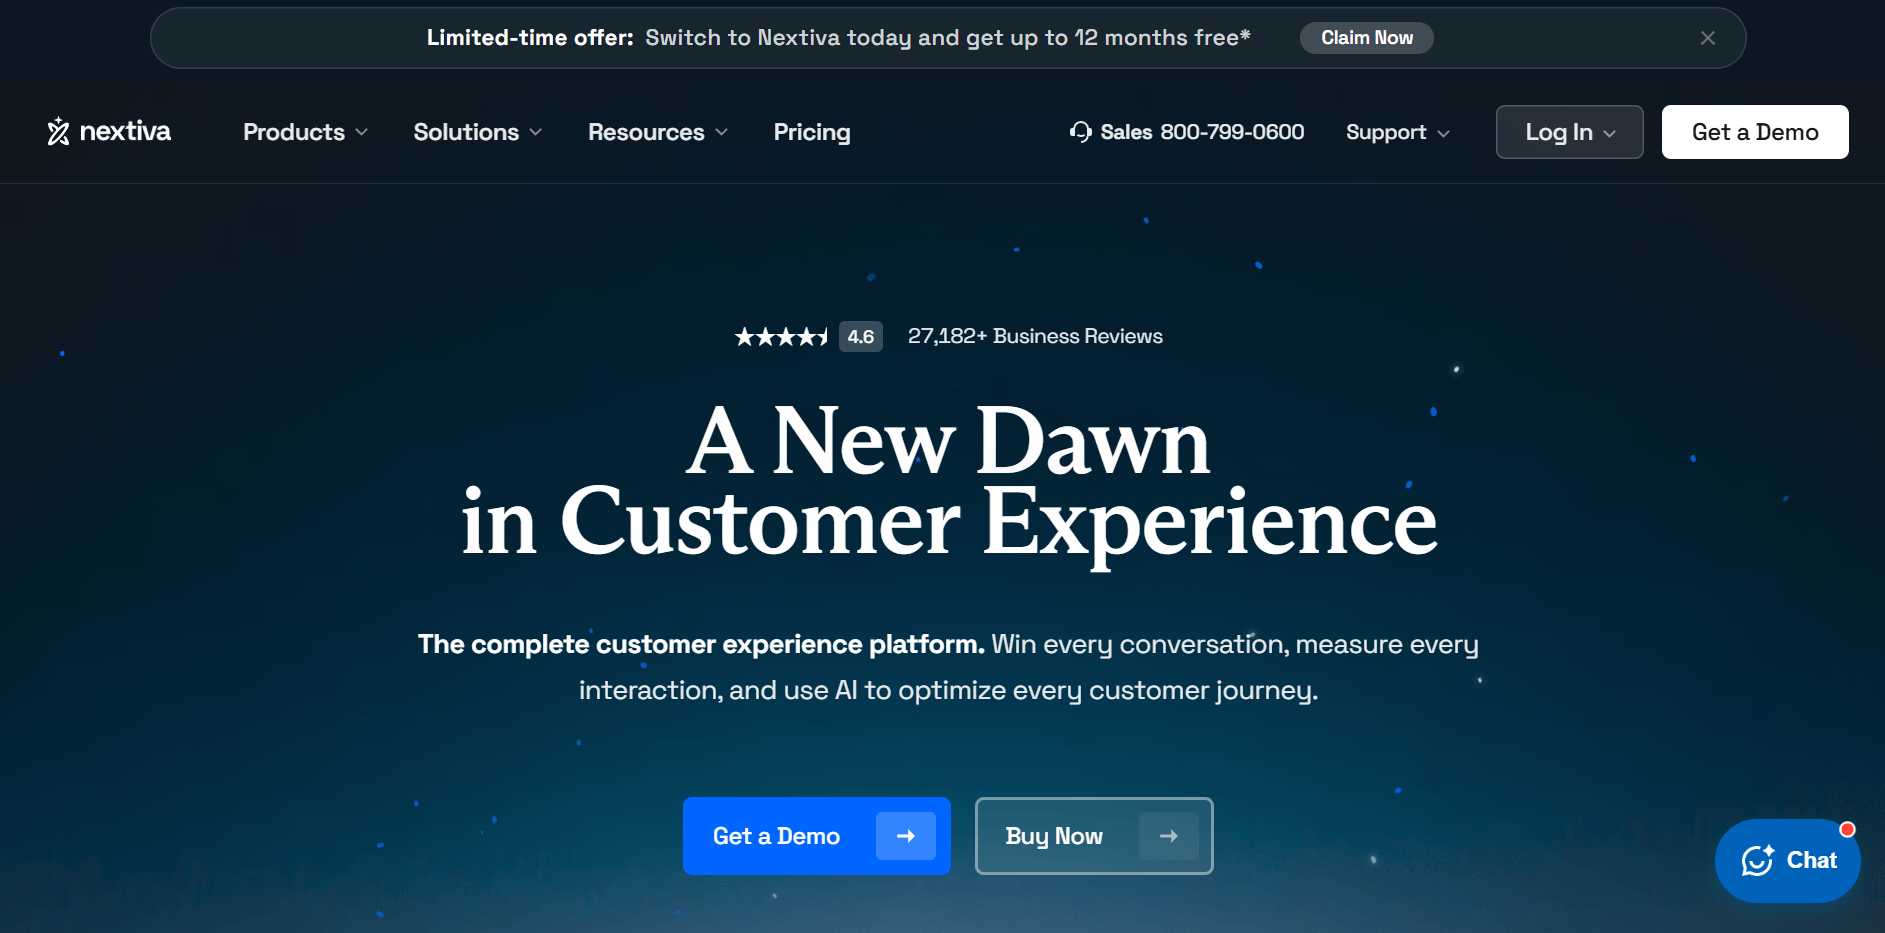Click the 4.6 rating badge
This screenshot has height=933, width=1885.
coord(861,337)
